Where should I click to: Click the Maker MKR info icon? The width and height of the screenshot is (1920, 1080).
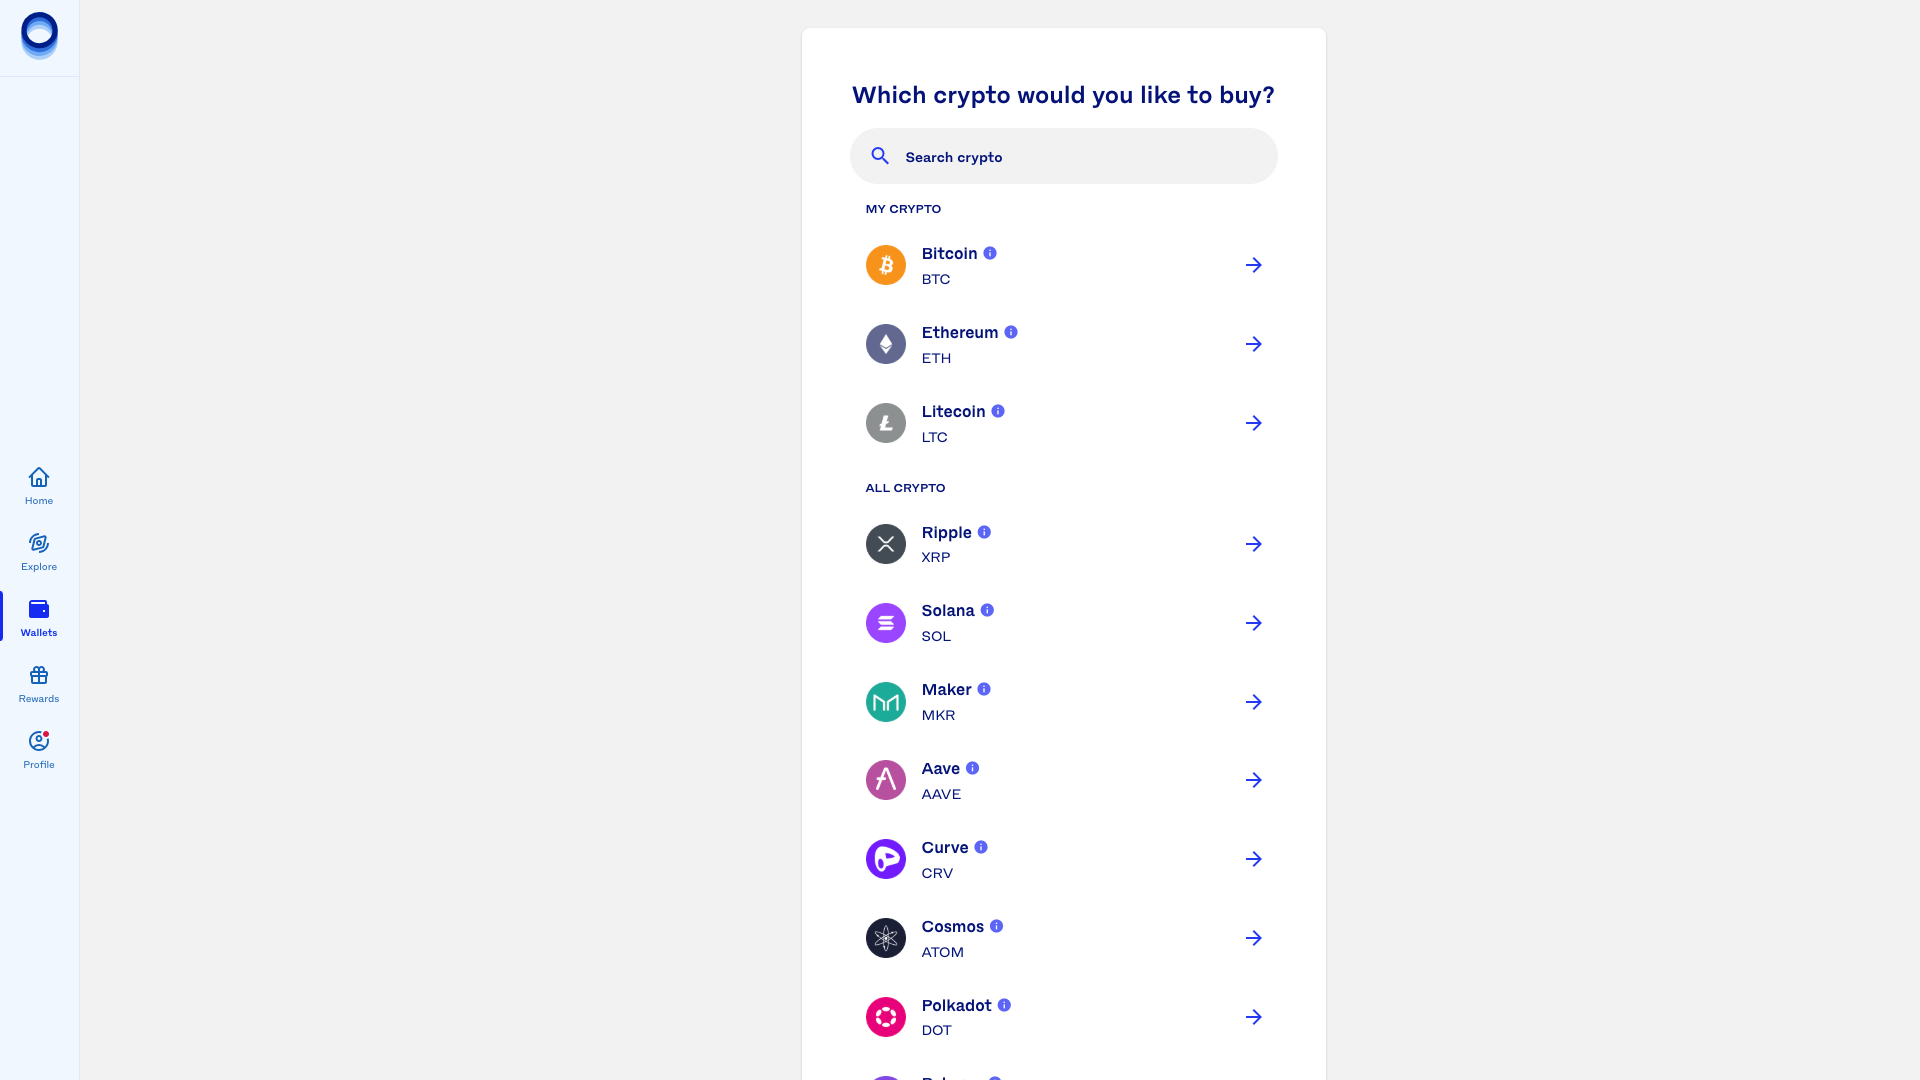984,688
